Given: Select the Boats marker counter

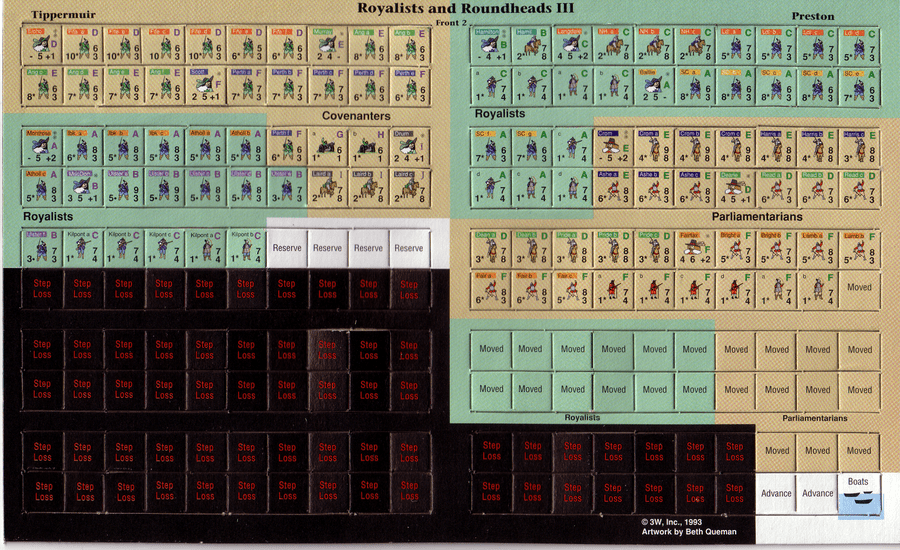Looking at the screenshot, I should (859, 493).
